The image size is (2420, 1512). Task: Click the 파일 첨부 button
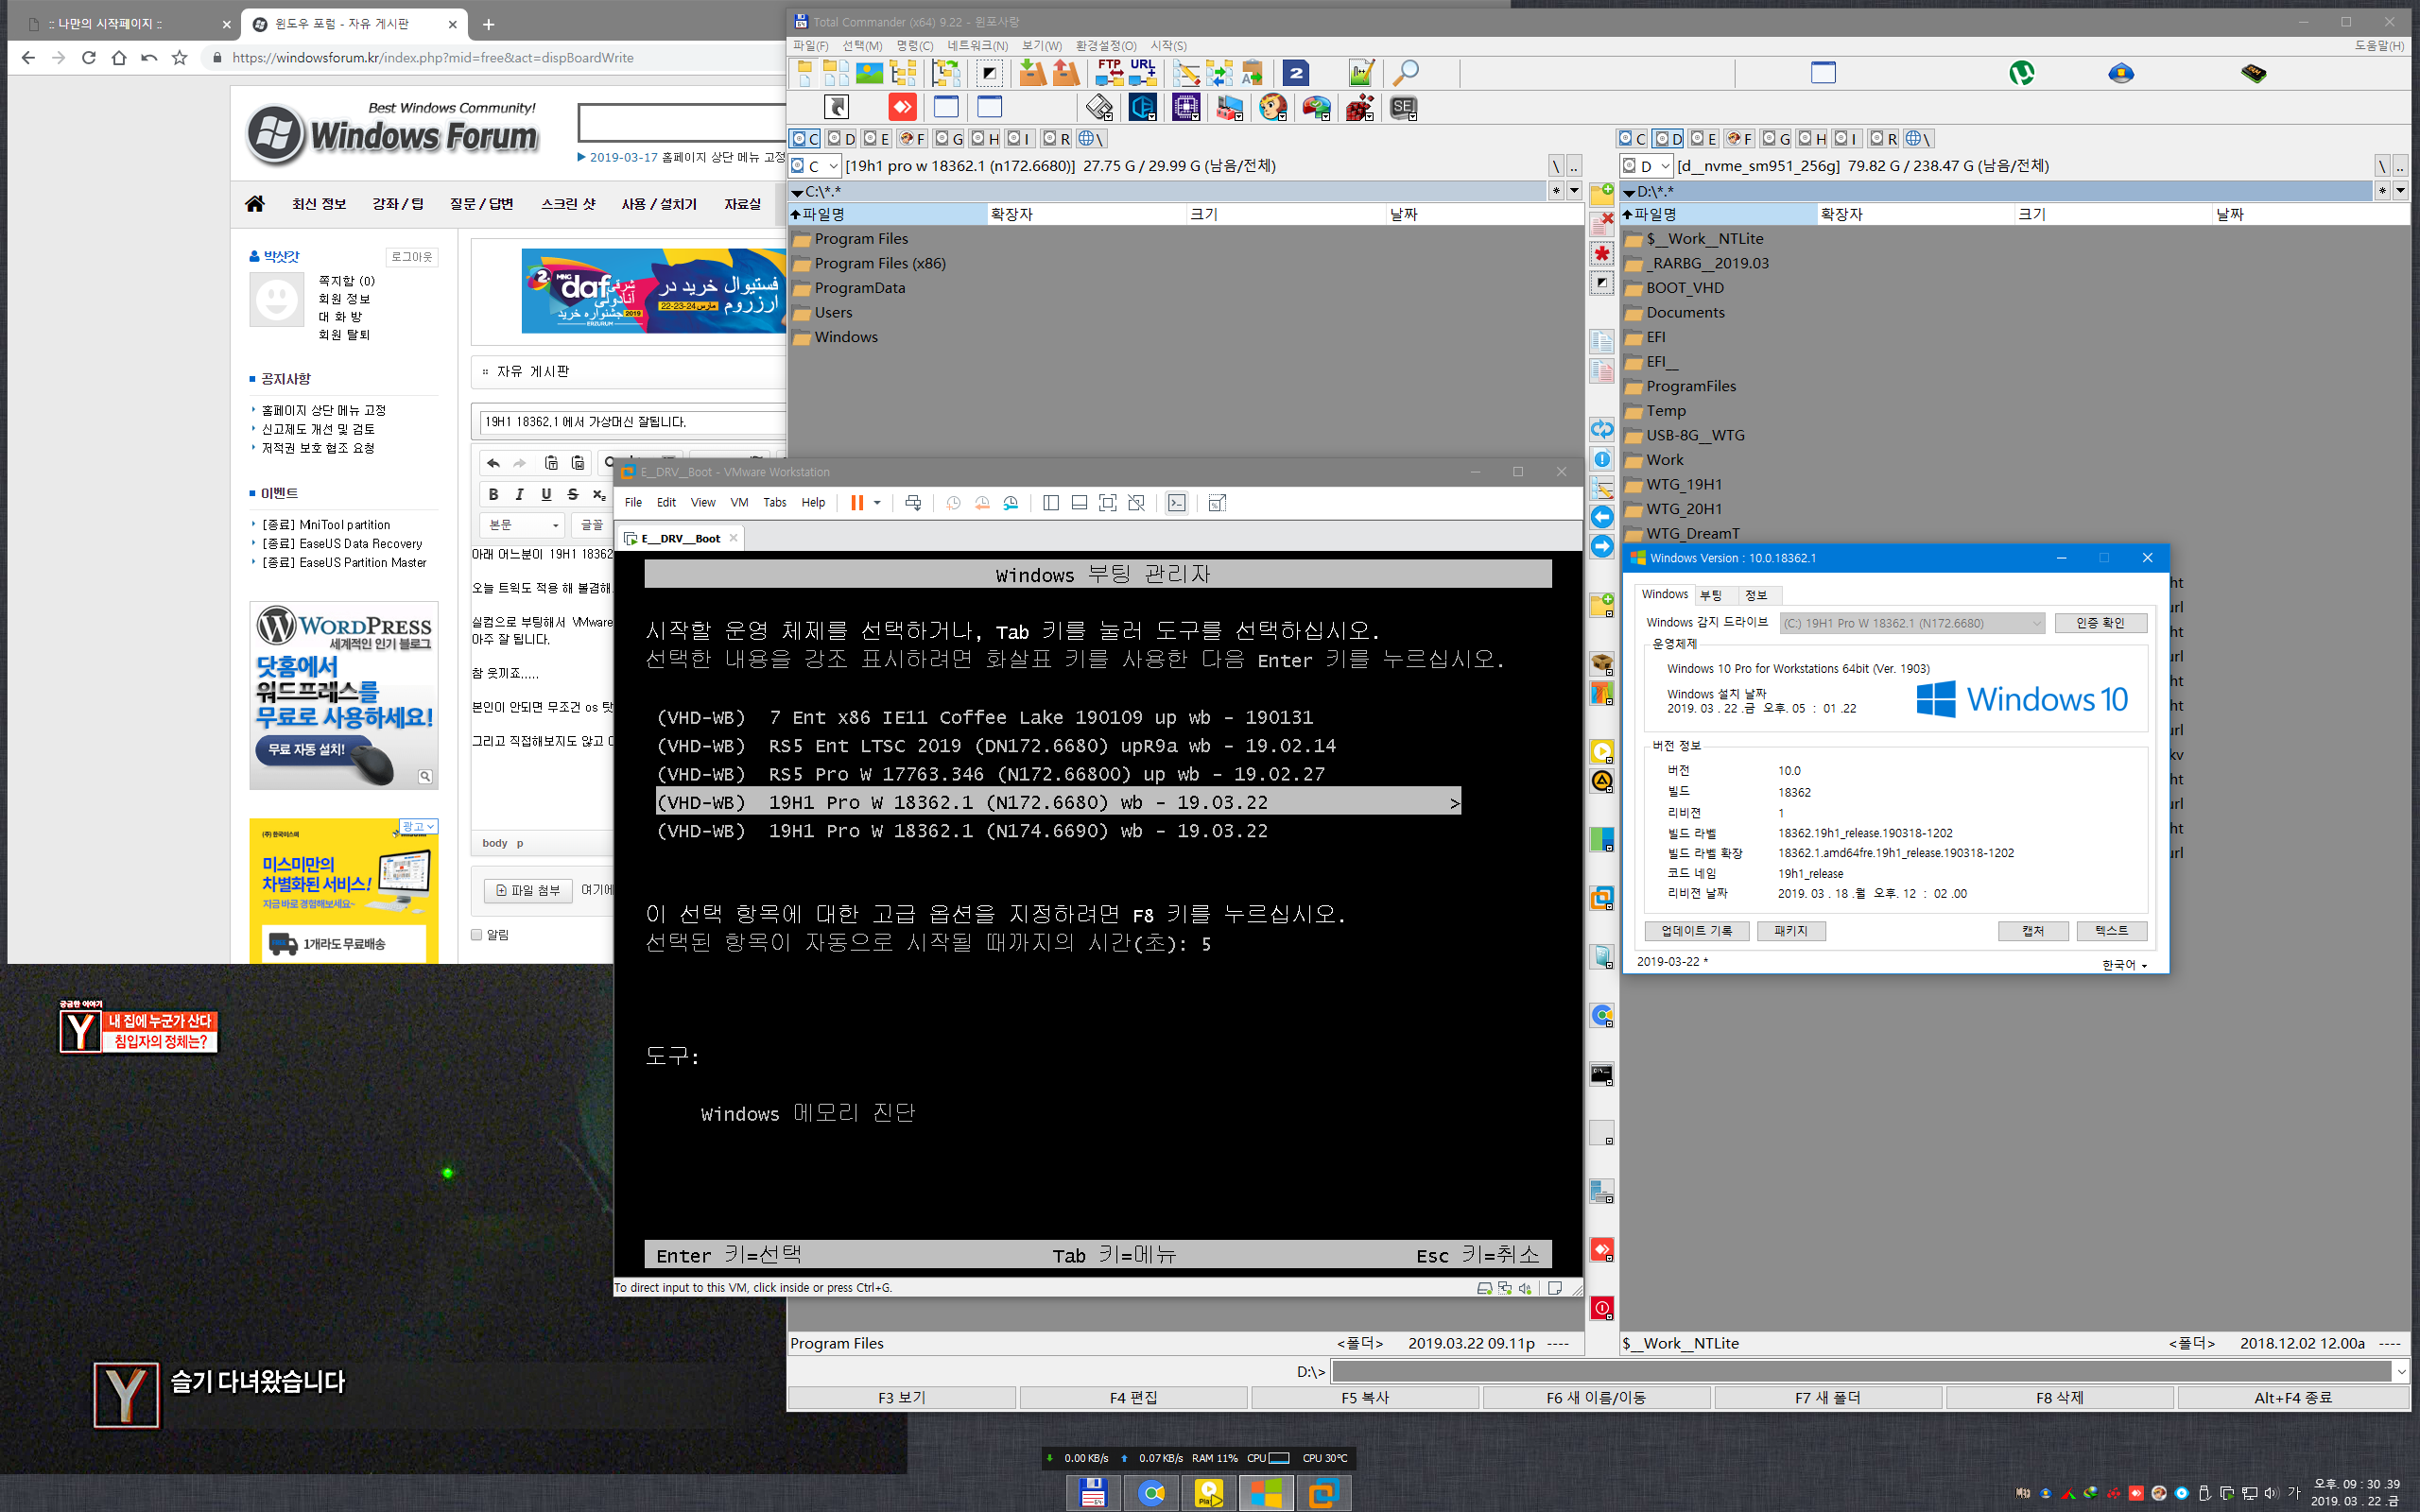click(528, 890)
